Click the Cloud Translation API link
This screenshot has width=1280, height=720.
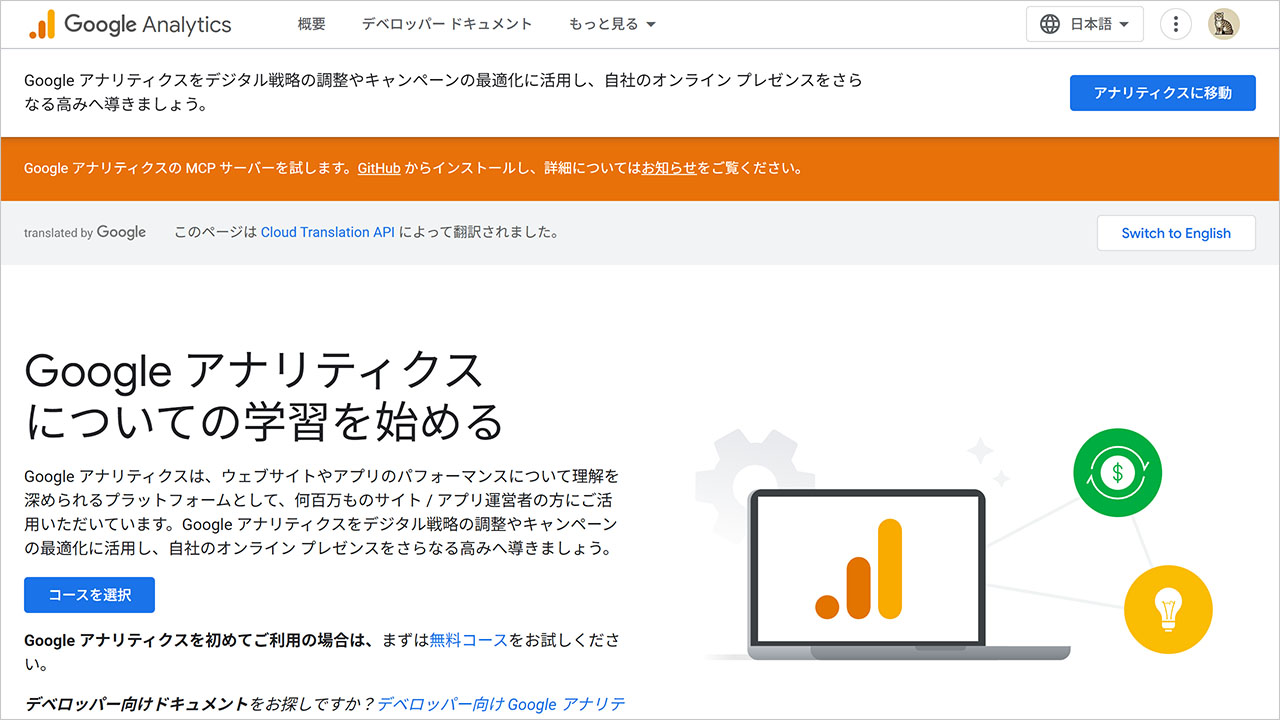pyautogui.click(x=327, y=231)
